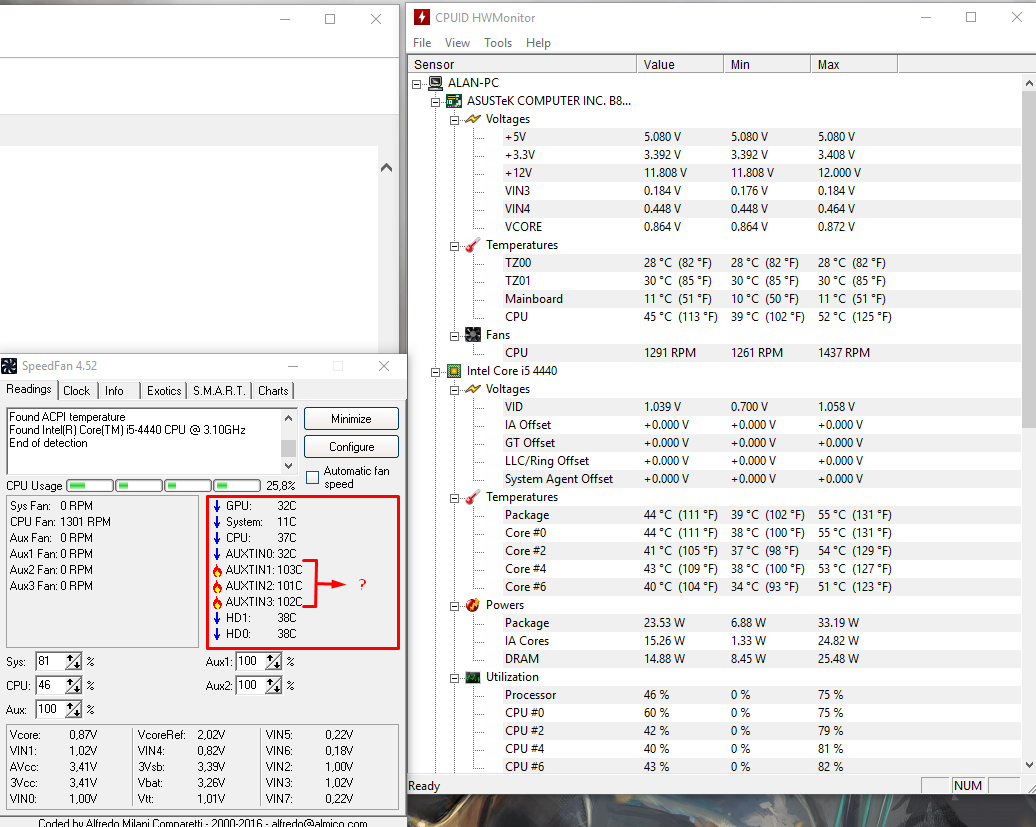The width and height of the screenshot is (1036, 827).
Task: Collapse the ALAN-PC tree node
Action: click(417, 83)
